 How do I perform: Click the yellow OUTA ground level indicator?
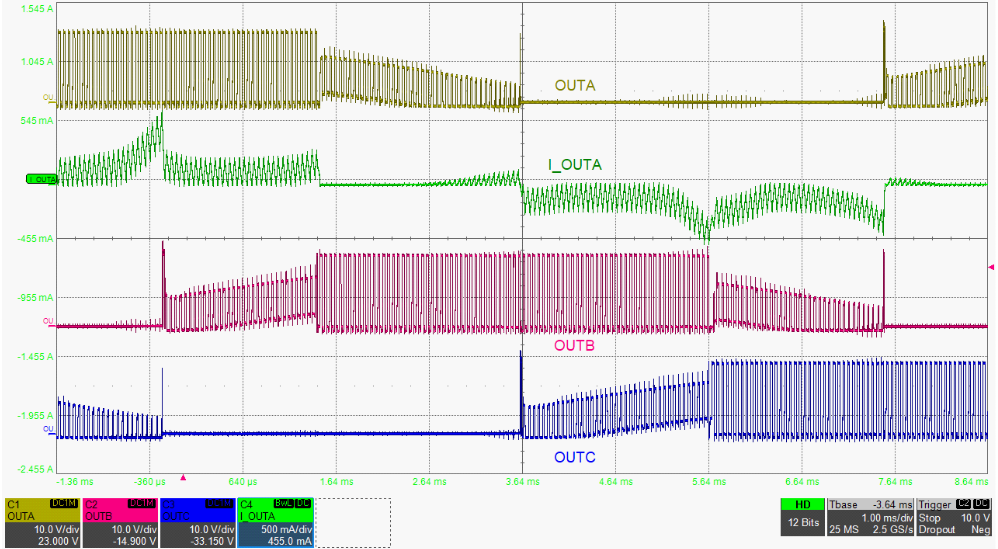48,97
